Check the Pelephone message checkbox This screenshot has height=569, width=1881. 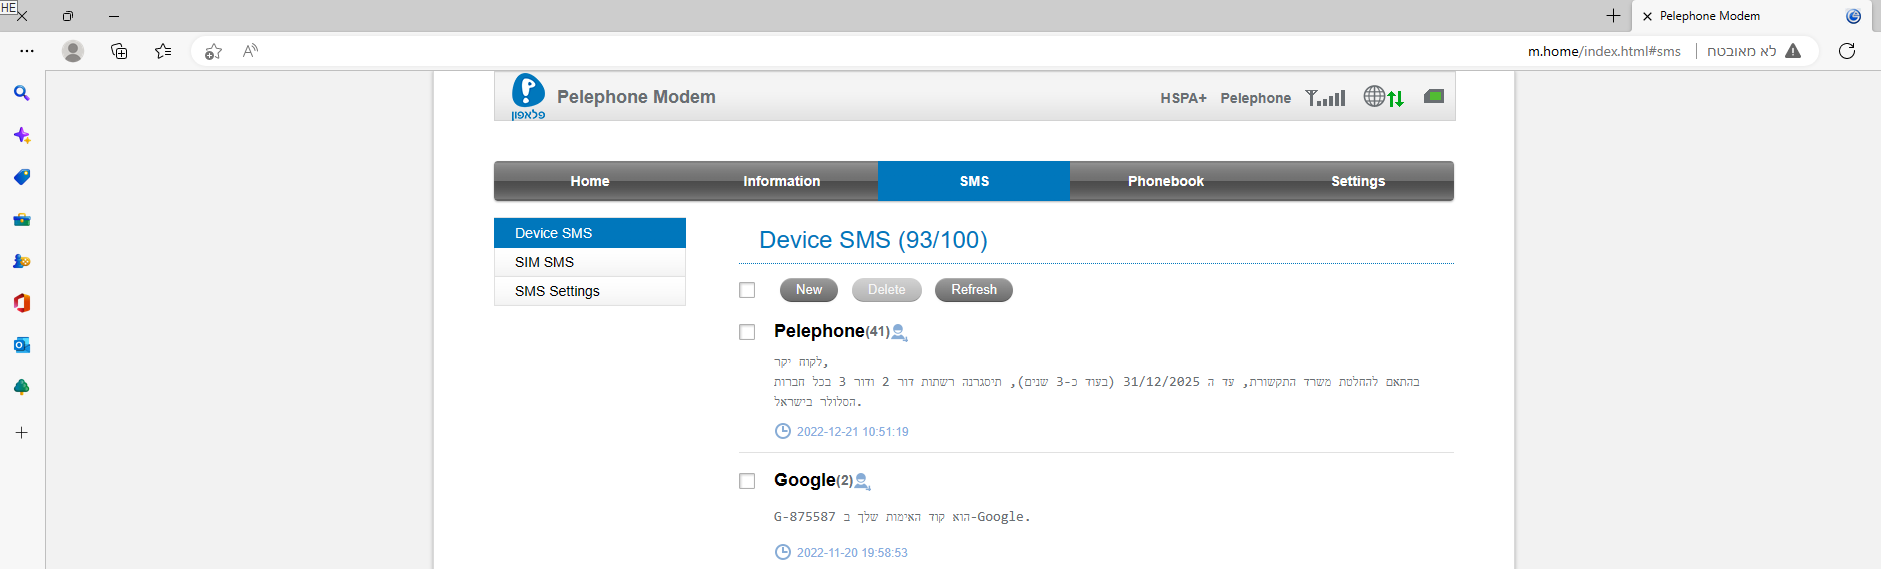[x=747, y=332]
